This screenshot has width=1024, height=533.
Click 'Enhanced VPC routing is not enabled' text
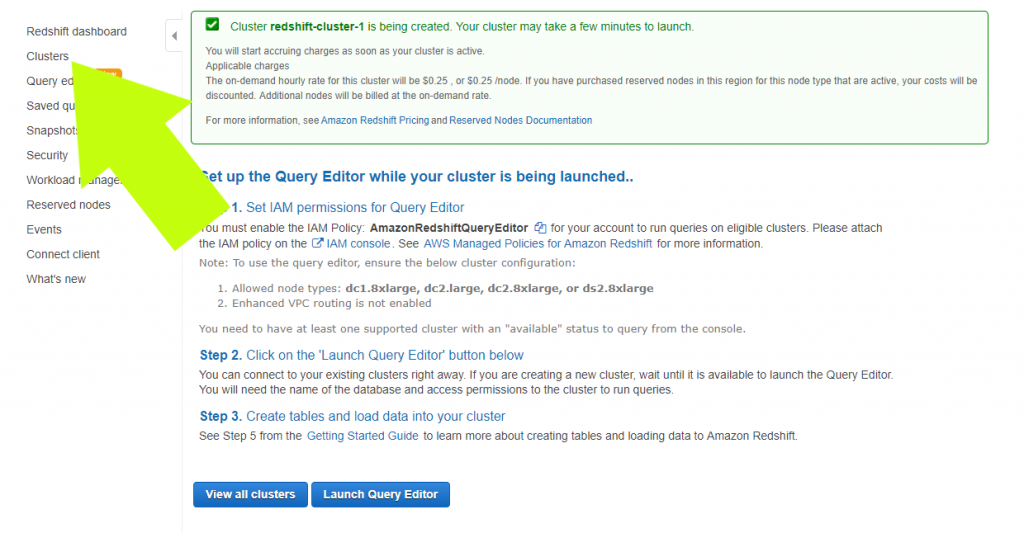tap(332, 303)
